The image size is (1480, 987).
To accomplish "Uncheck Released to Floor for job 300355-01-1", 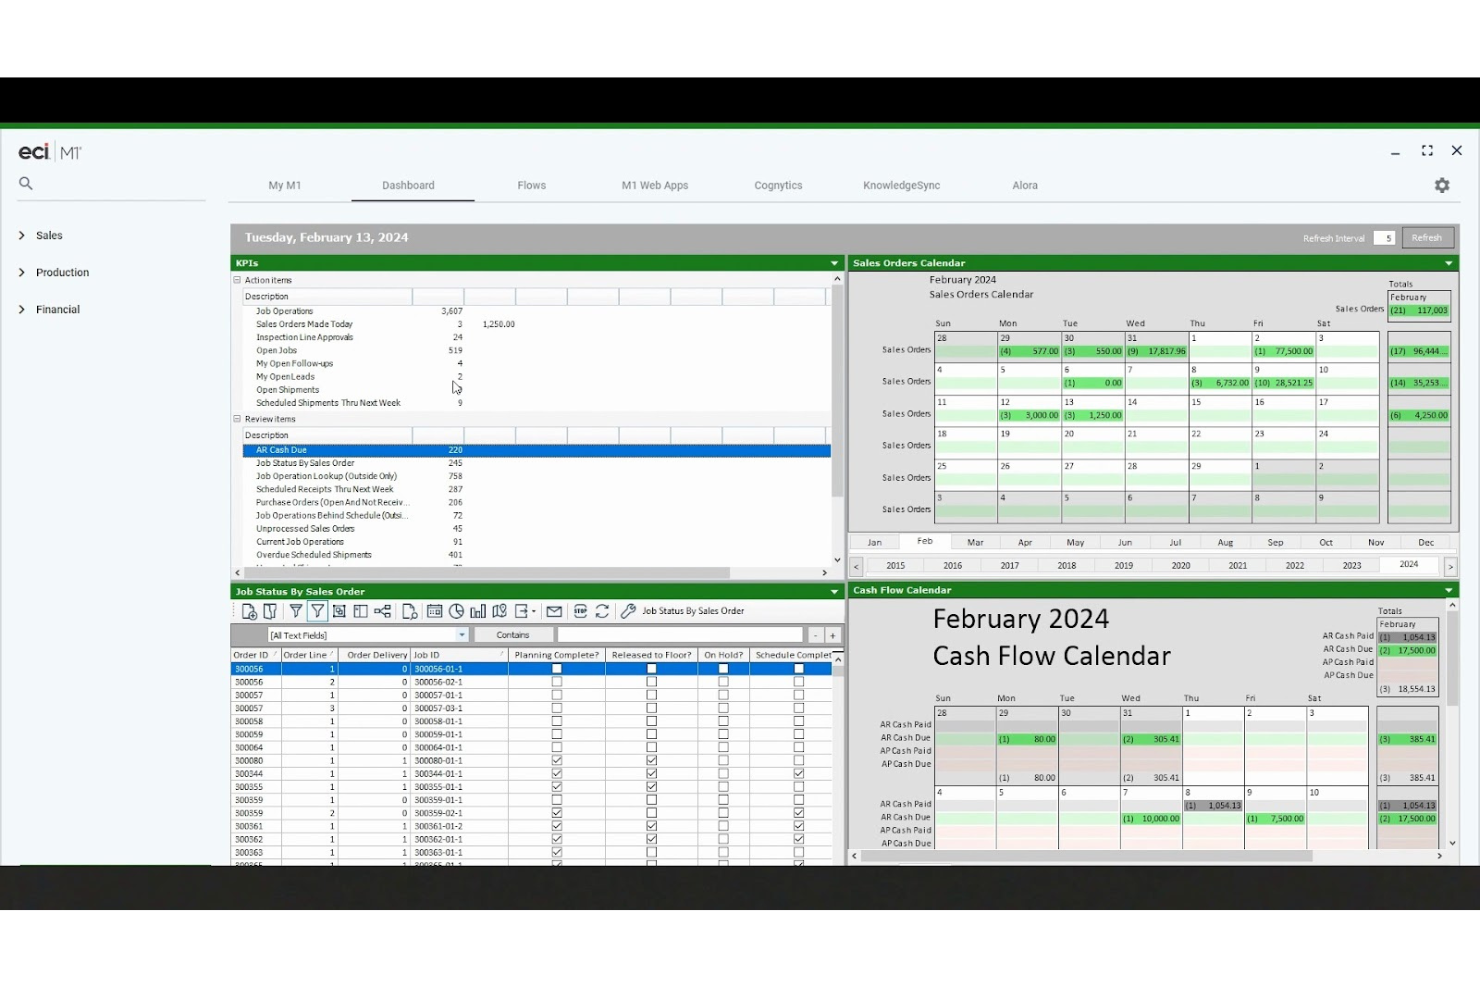I will tap(652, 787).
